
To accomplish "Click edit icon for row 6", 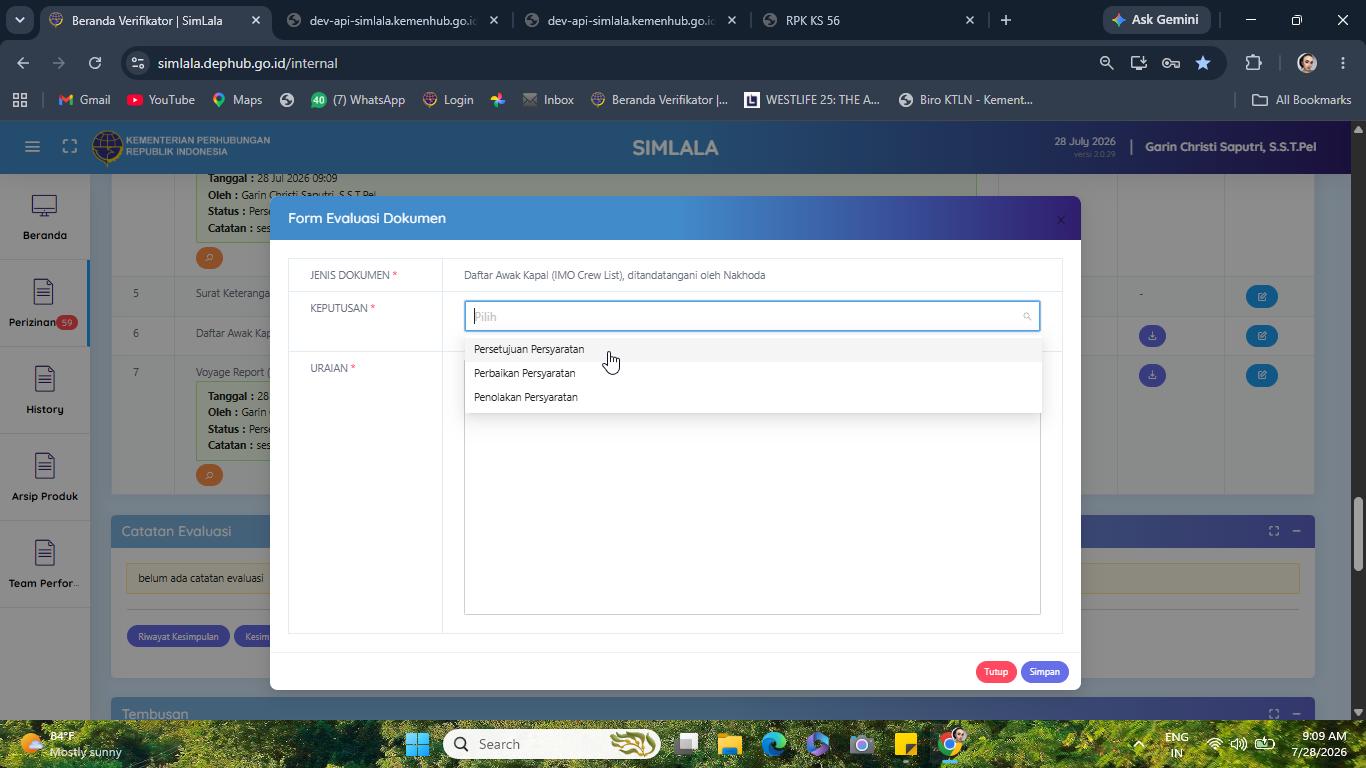I will tap(1262, 336).
